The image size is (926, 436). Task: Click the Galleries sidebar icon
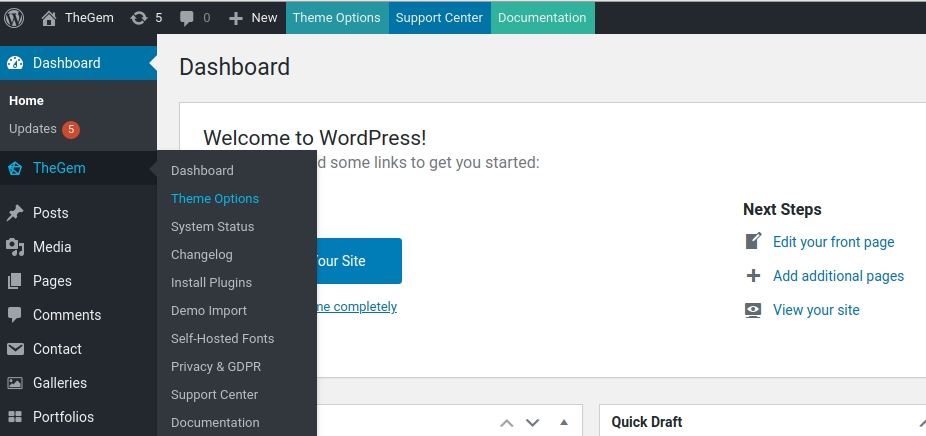[x=15, y=383]
